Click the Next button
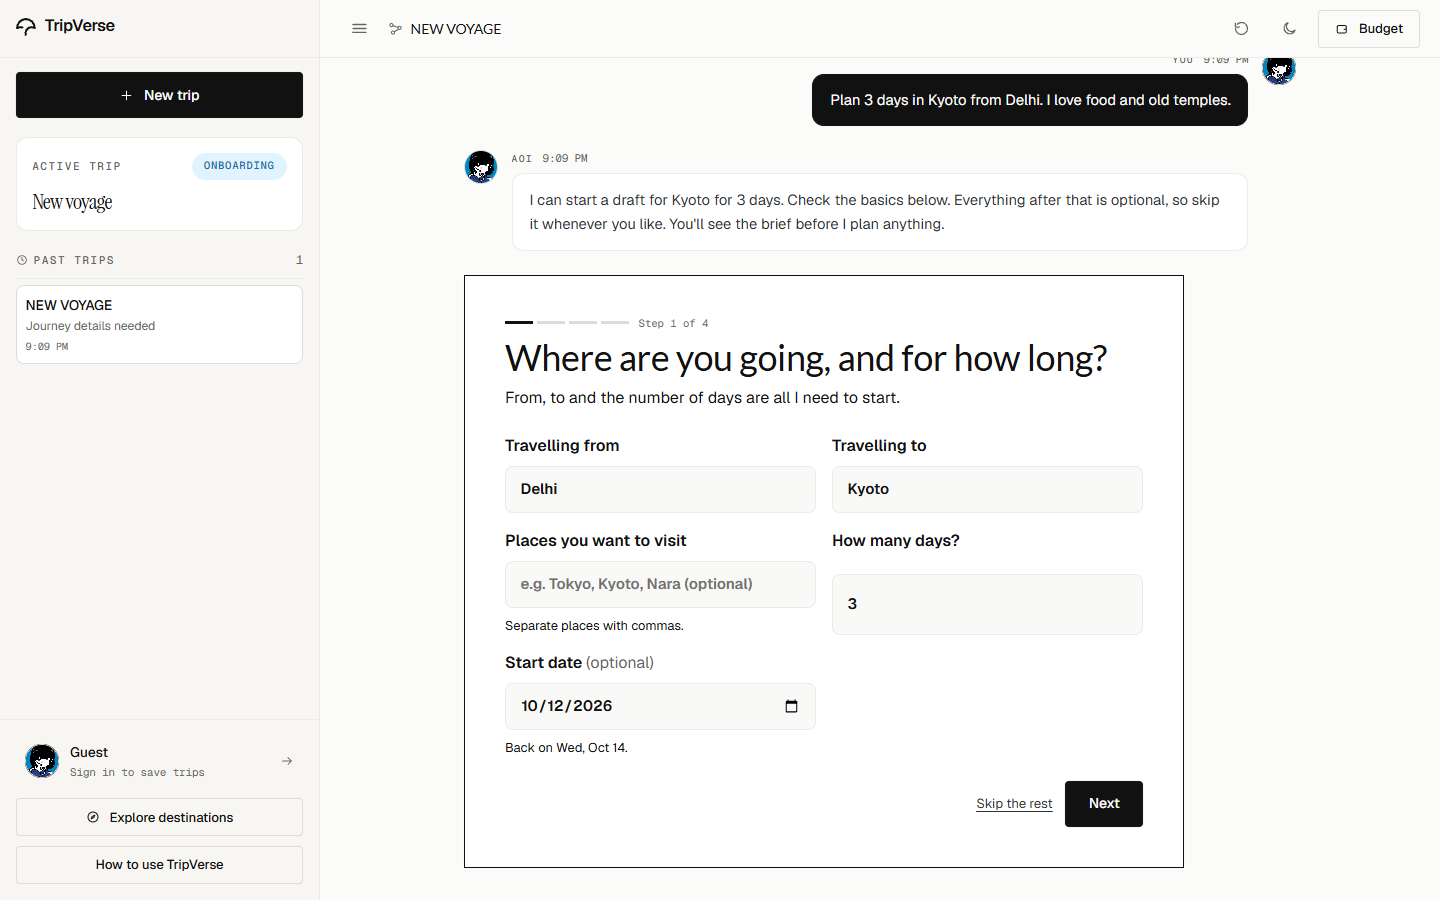The image size is (1440, 900). (x=1104, y=804)
